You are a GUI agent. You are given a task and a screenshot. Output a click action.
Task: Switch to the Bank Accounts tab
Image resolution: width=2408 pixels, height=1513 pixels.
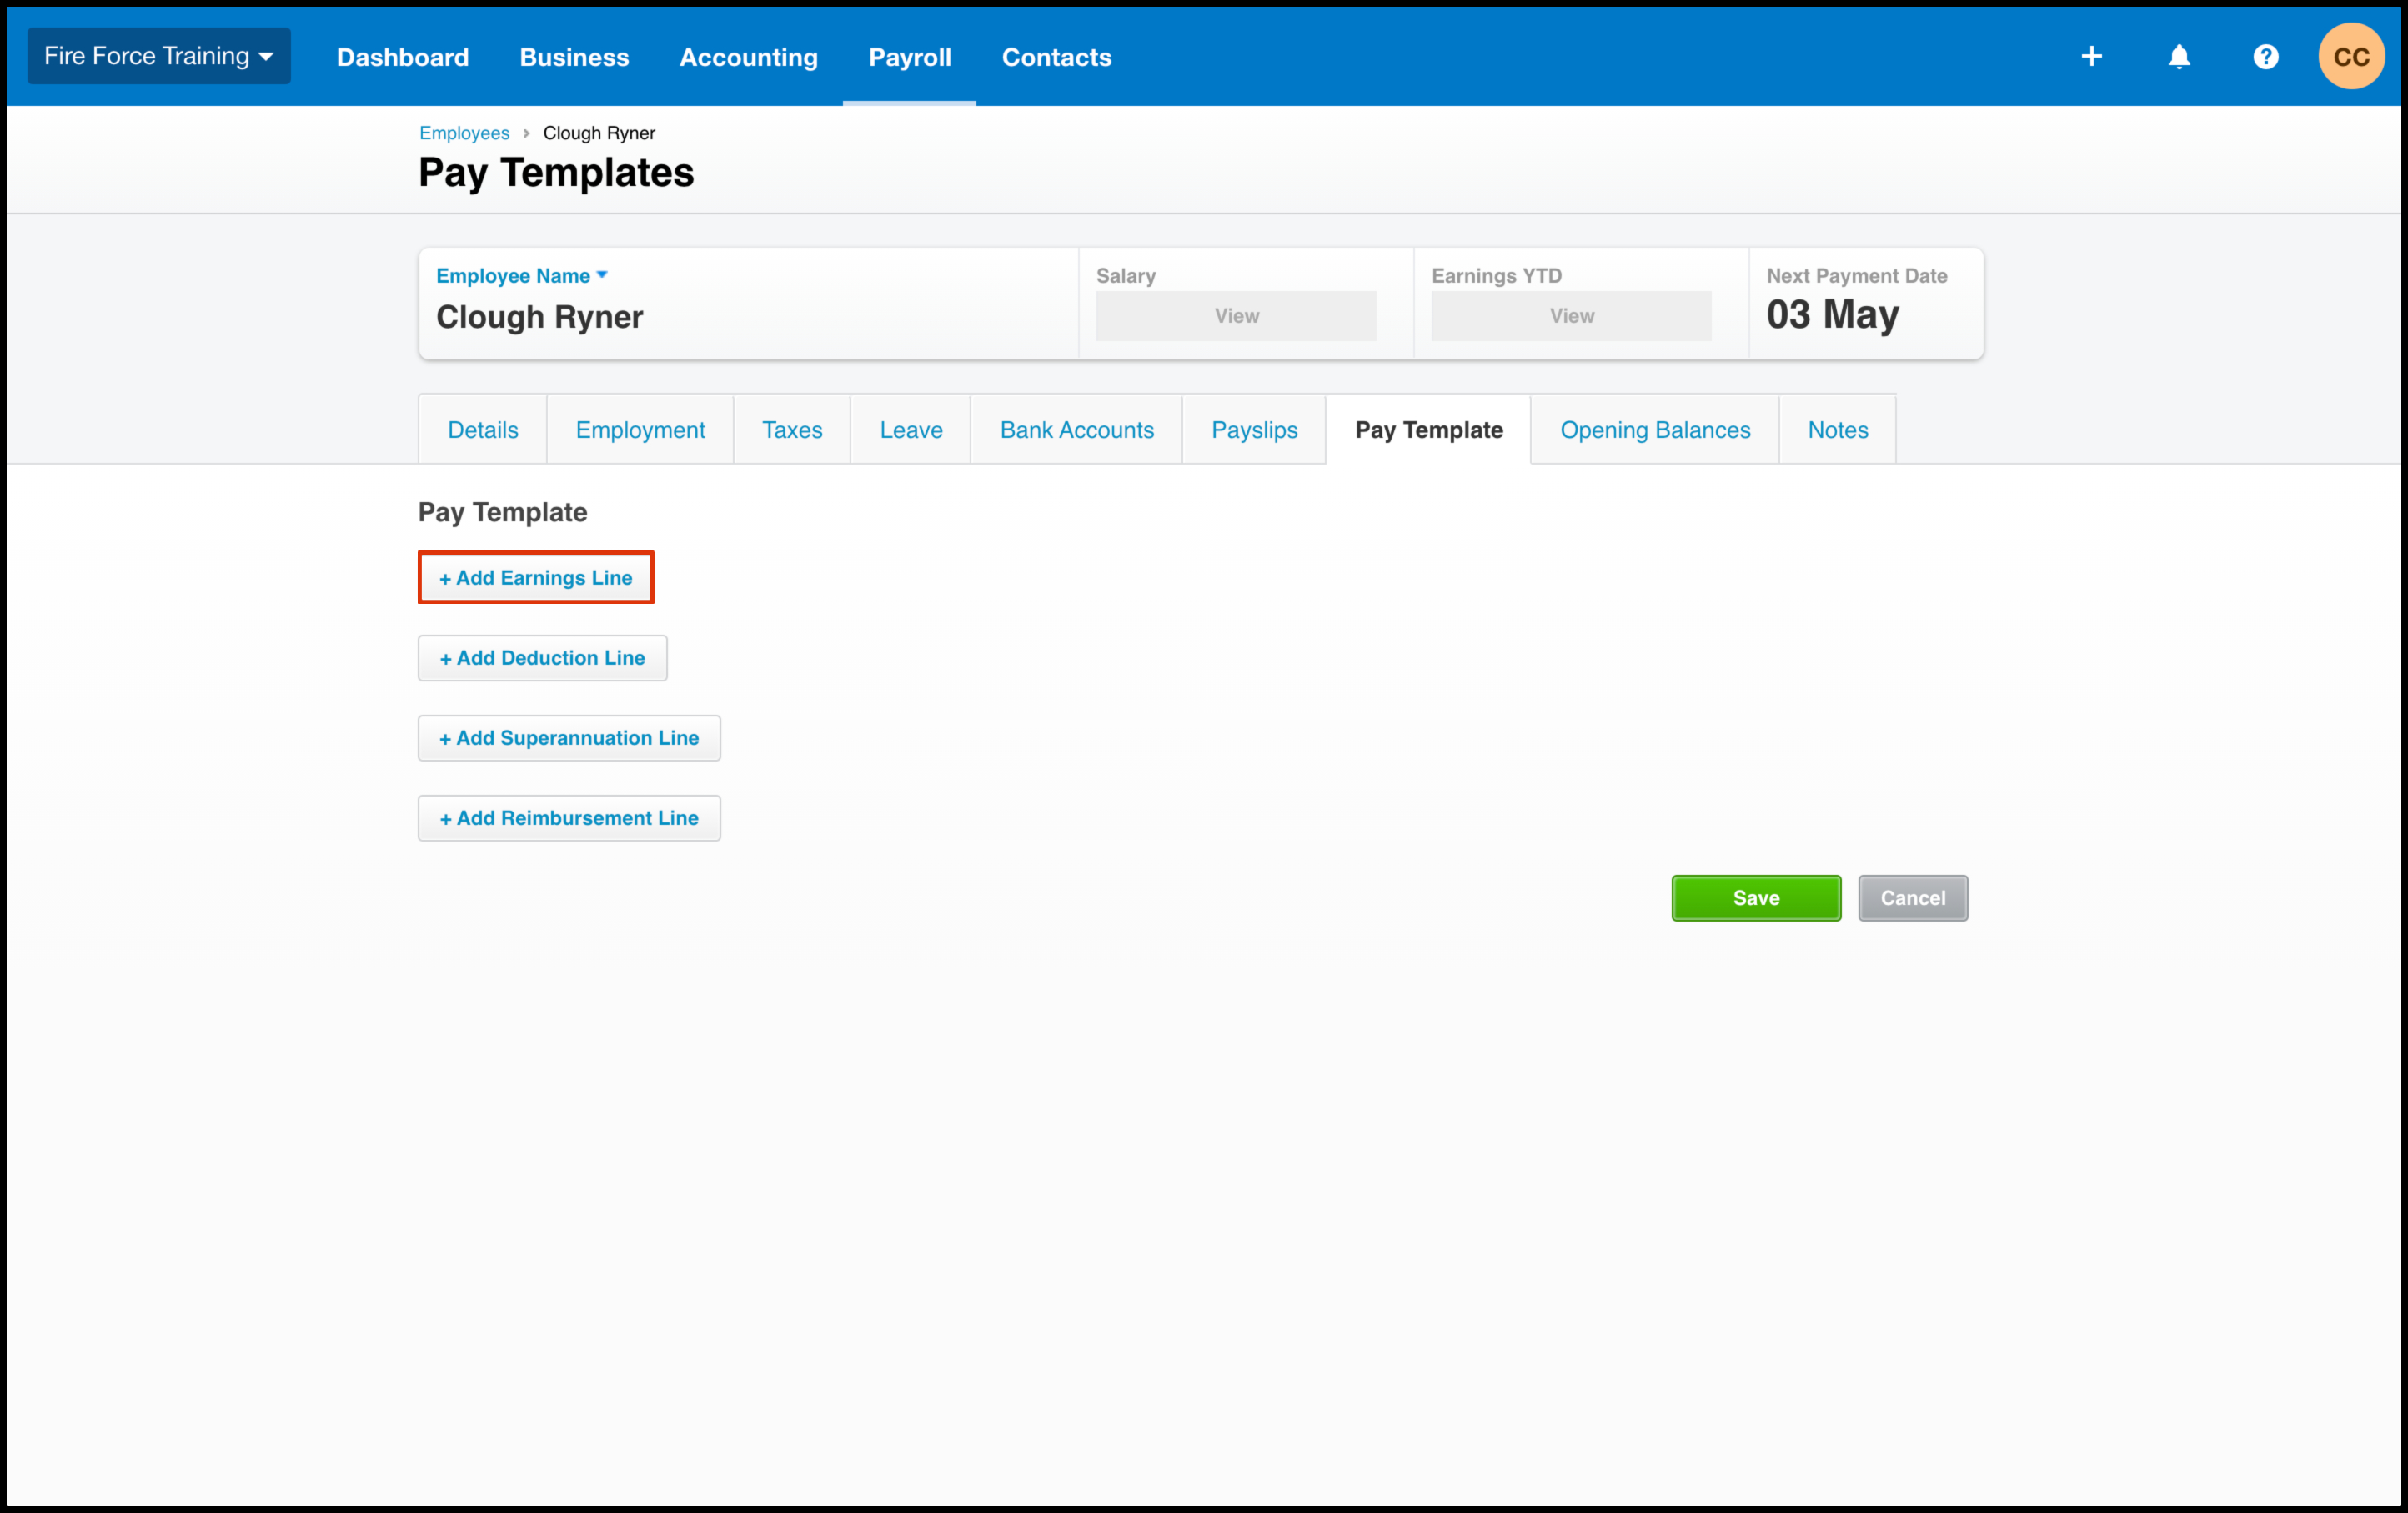[1076, 430]
